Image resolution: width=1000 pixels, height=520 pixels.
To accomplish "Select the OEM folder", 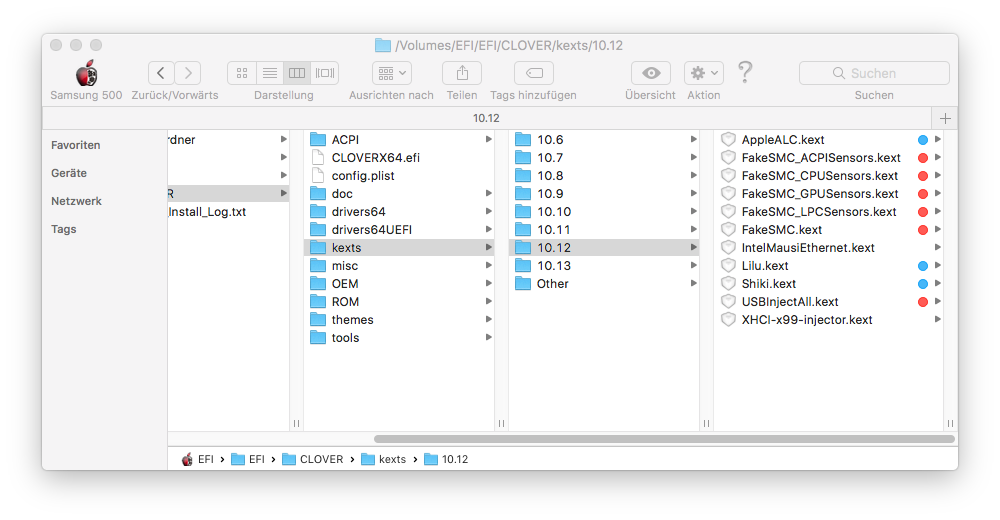I will [x=400, y=283].
